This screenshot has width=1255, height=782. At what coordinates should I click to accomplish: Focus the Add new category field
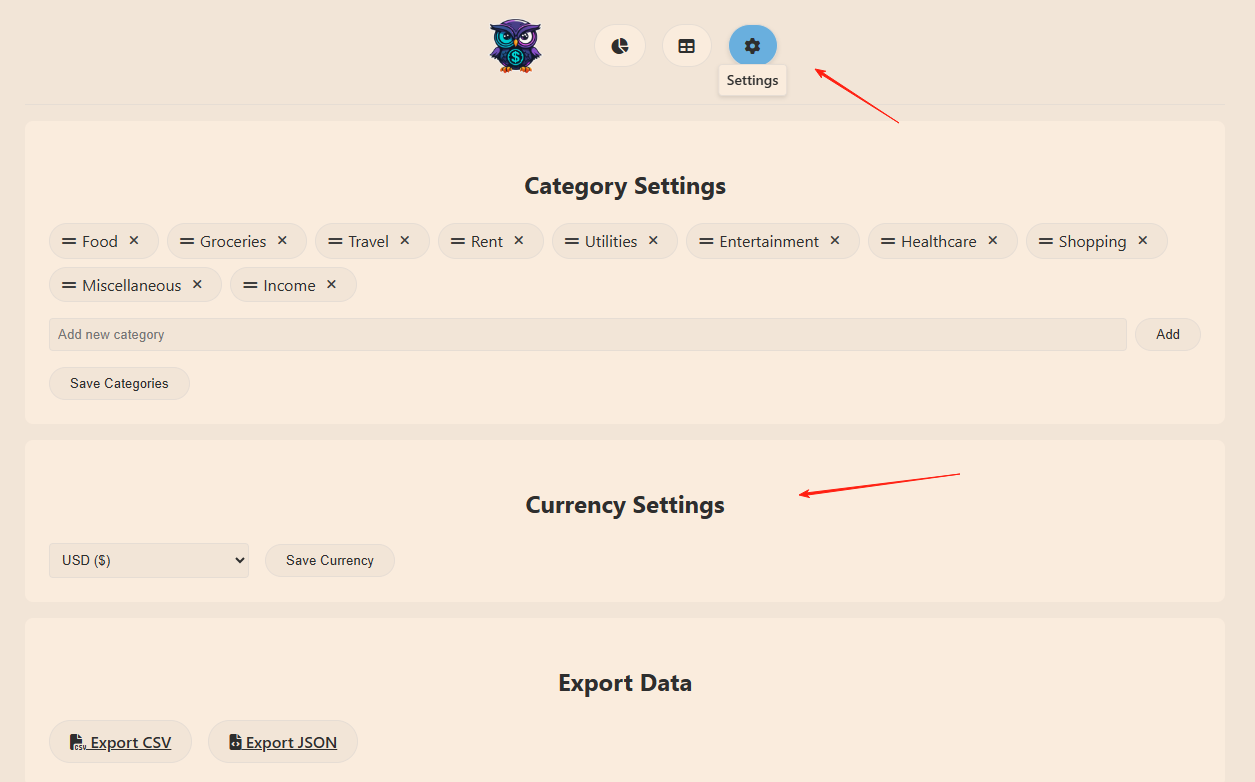pos(588,335)
